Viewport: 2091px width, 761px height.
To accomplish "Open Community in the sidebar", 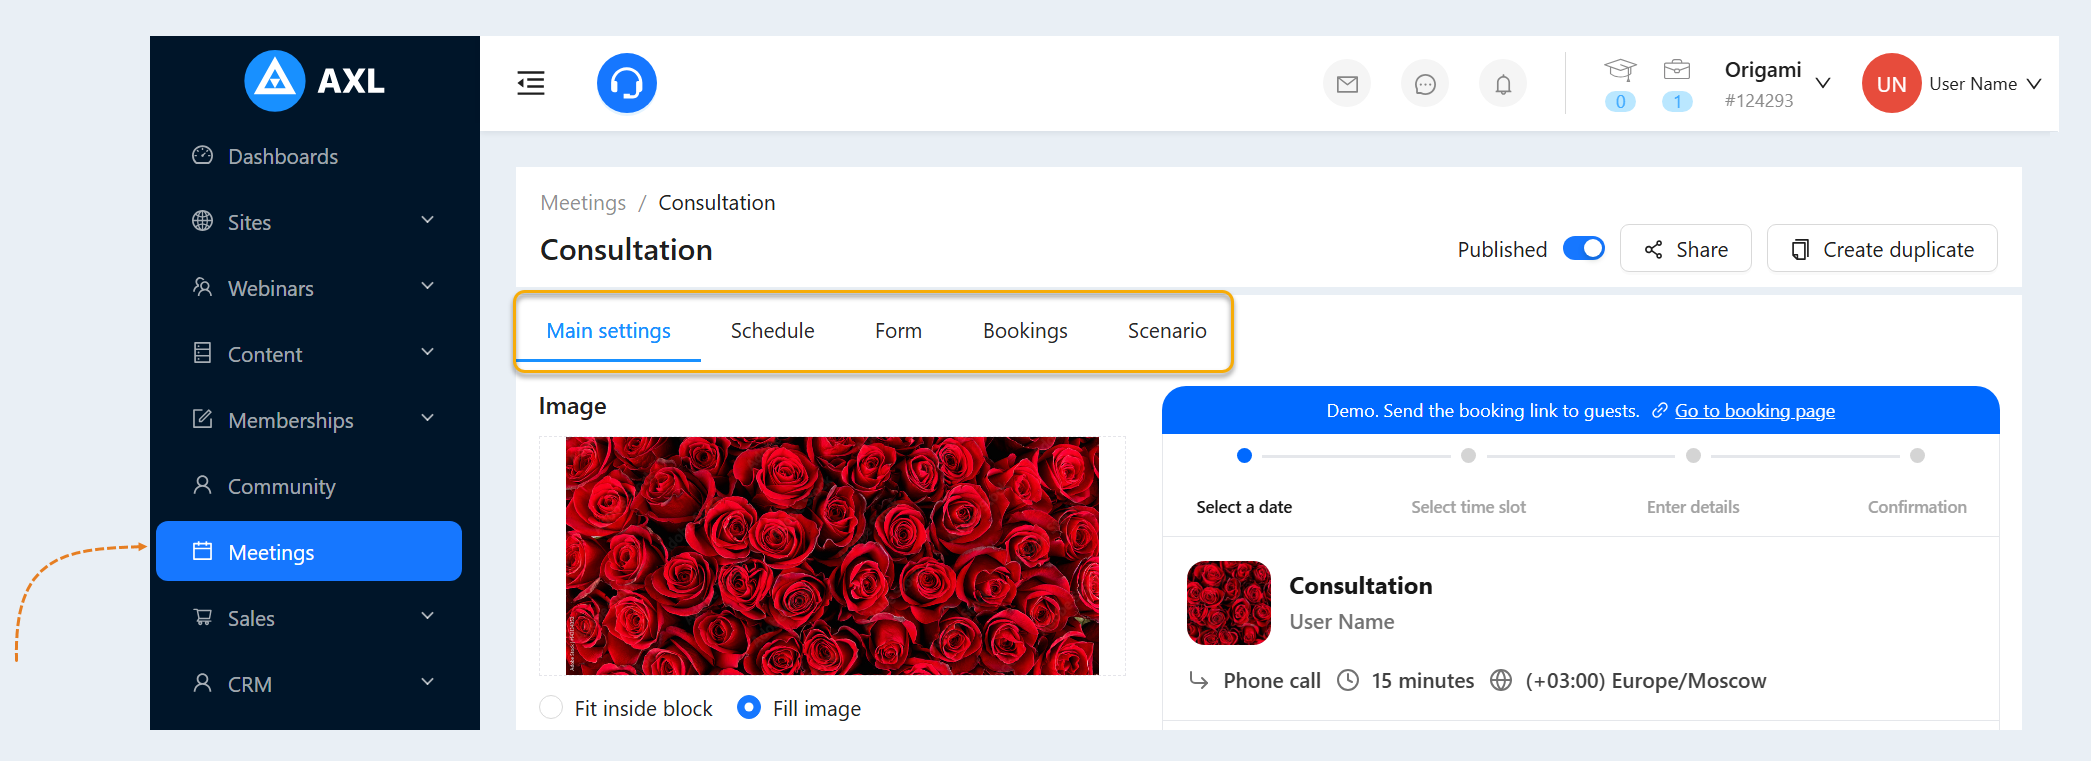I will click(309, 486).
